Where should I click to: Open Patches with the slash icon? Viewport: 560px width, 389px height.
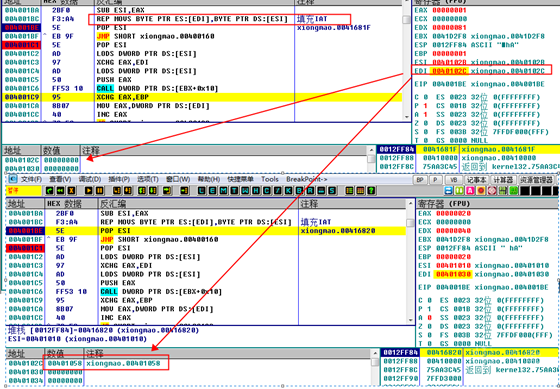pyautogui.click(x=277, y=191)
